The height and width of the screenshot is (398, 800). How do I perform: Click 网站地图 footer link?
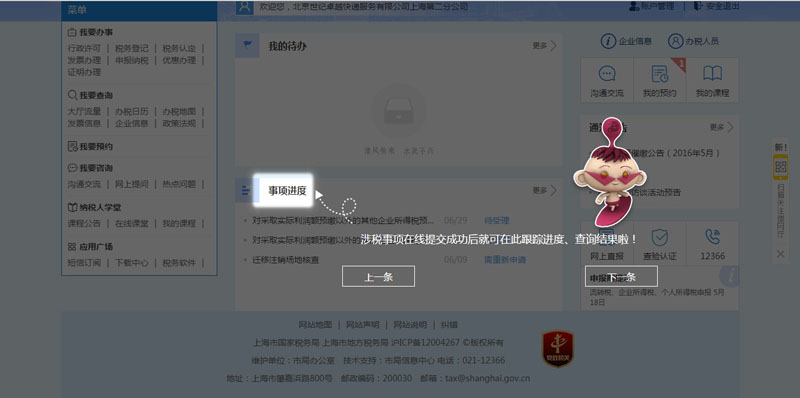315,325
